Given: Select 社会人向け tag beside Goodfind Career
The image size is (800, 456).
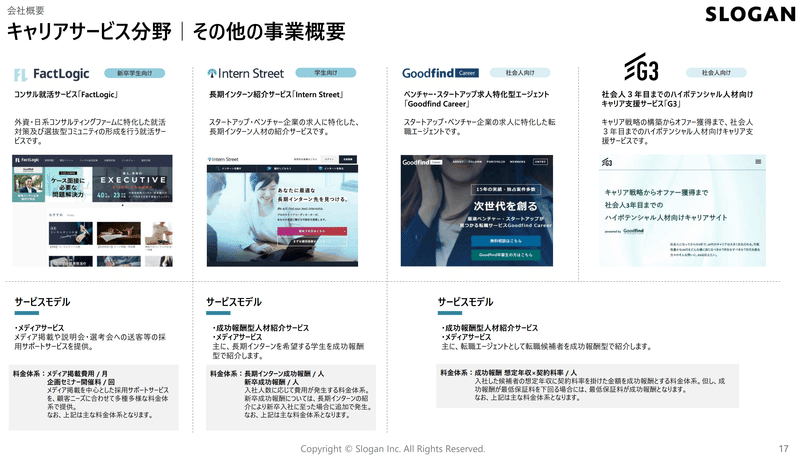Looking at the screenshot, I should pyautogui.click(x=520, y=72).
